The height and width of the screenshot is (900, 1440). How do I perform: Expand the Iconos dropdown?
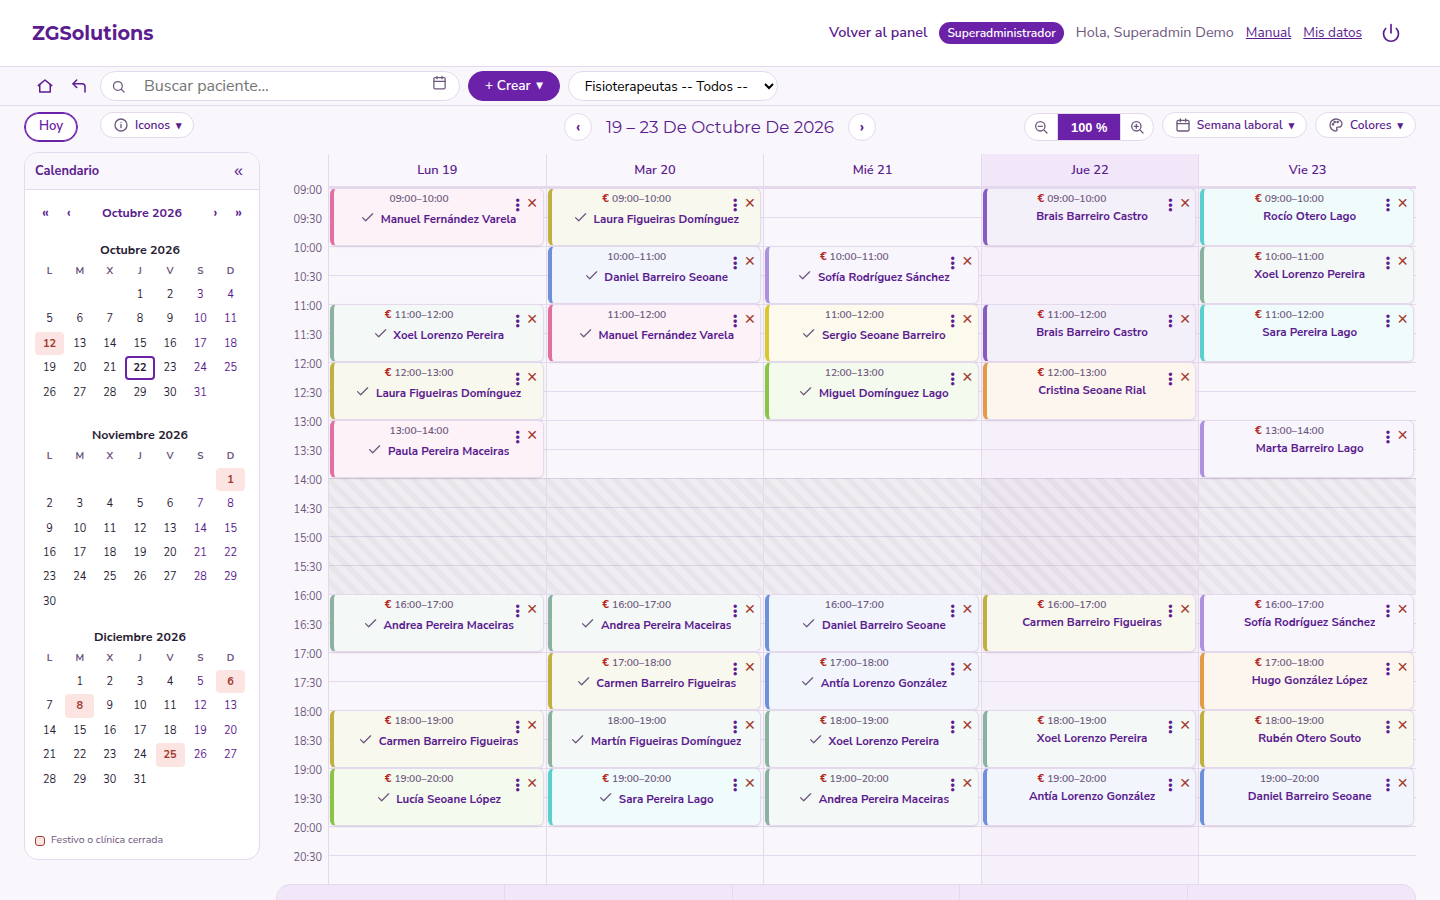point(147,125)
